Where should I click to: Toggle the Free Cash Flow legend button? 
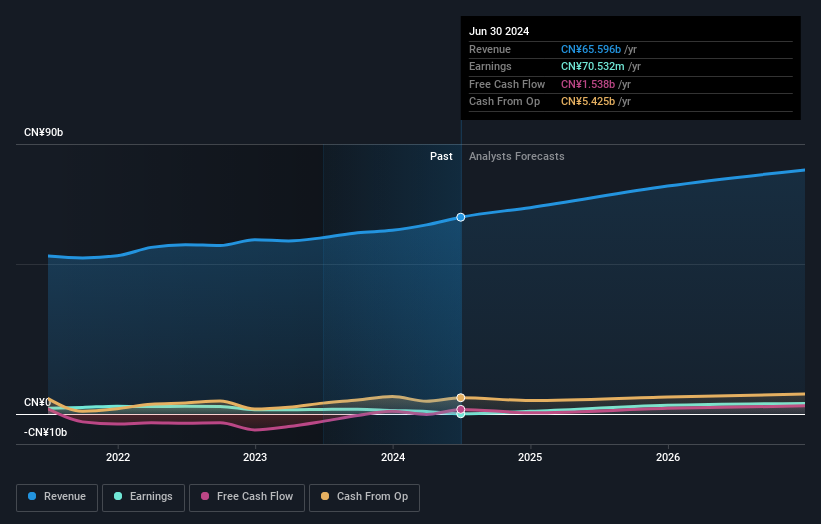coord(247,497)
